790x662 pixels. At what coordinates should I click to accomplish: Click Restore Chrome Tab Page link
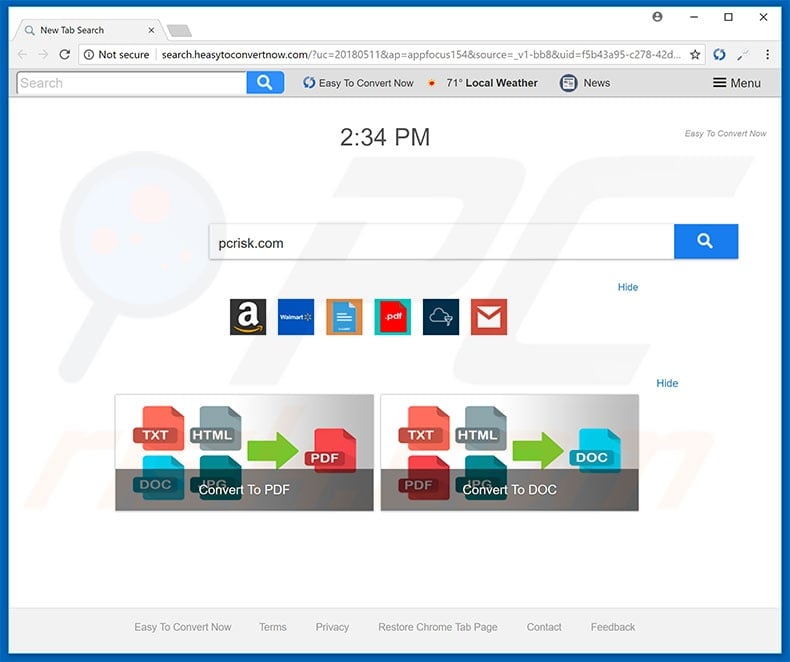tap(438, 627)
